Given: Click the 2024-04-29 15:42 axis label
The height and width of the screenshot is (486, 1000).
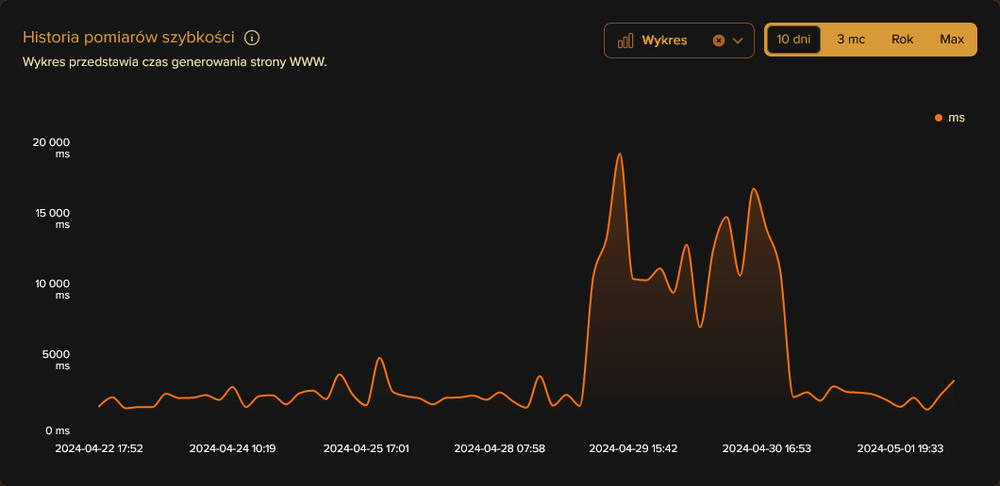Looking at the screenshot, I should tap(633, 449).
